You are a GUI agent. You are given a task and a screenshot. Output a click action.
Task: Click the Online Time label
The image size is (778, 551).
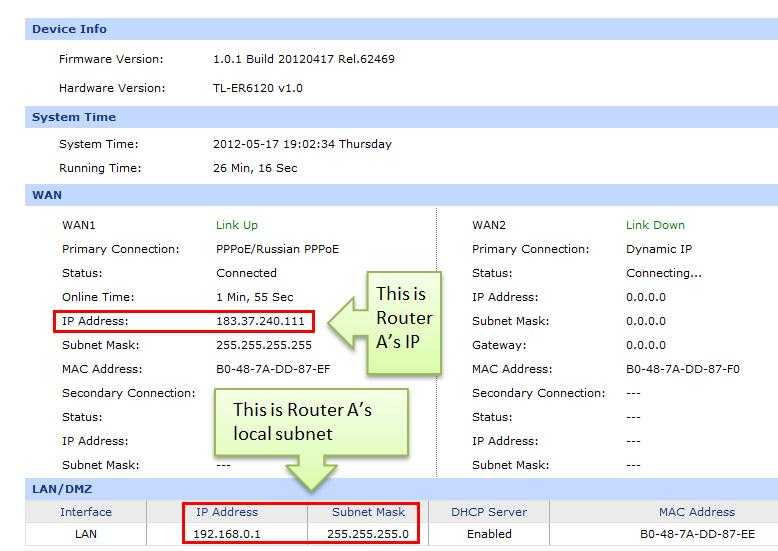point(98,297)
